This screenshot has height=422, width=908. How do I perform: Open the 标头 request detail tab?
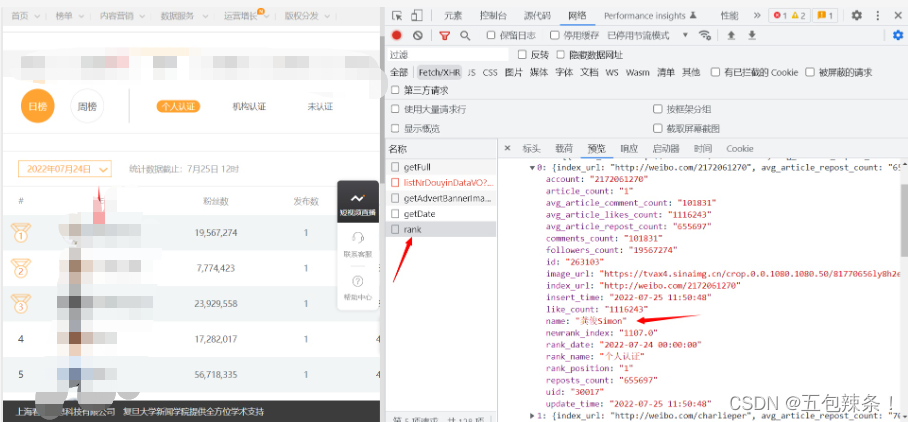tap(531, 149)
